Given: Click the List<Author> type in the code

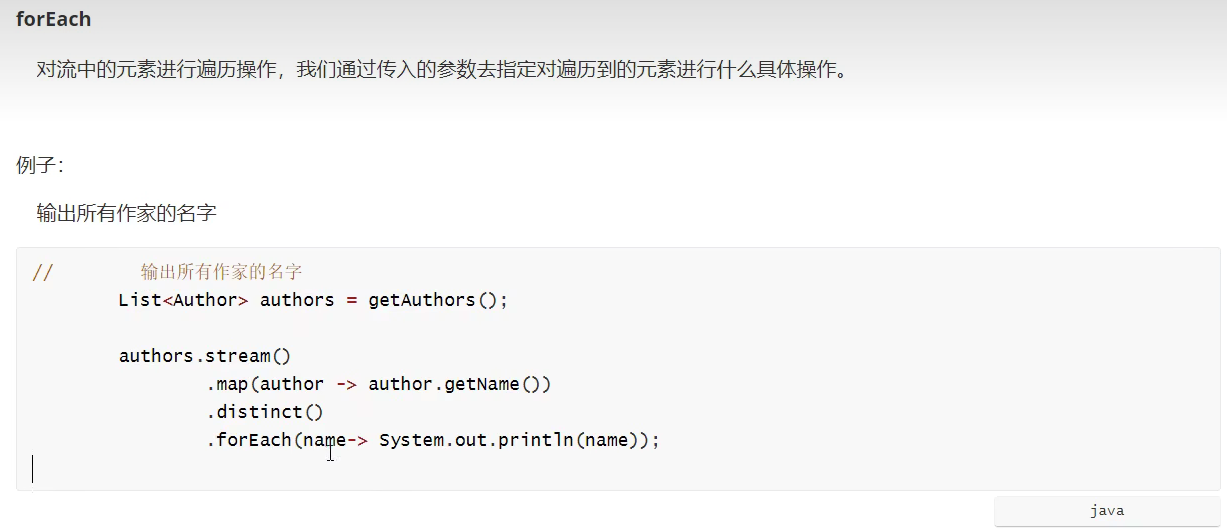Looking at the screenshot, I should click(183, 300).
